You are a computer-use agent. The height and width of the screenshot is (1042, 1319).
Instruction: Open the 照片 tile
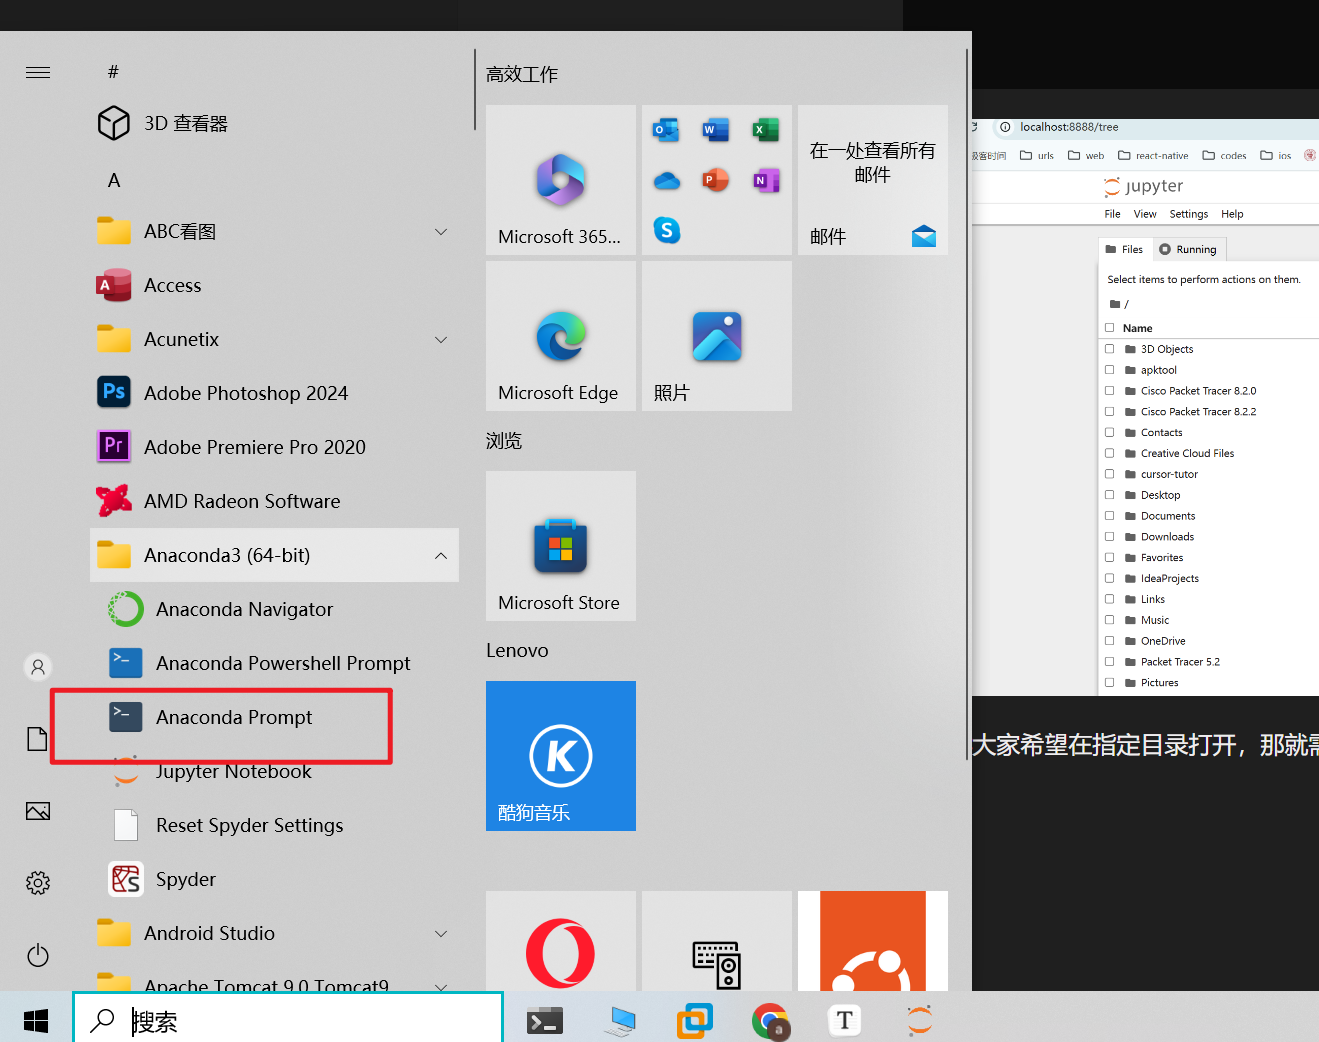click(717, 336)
